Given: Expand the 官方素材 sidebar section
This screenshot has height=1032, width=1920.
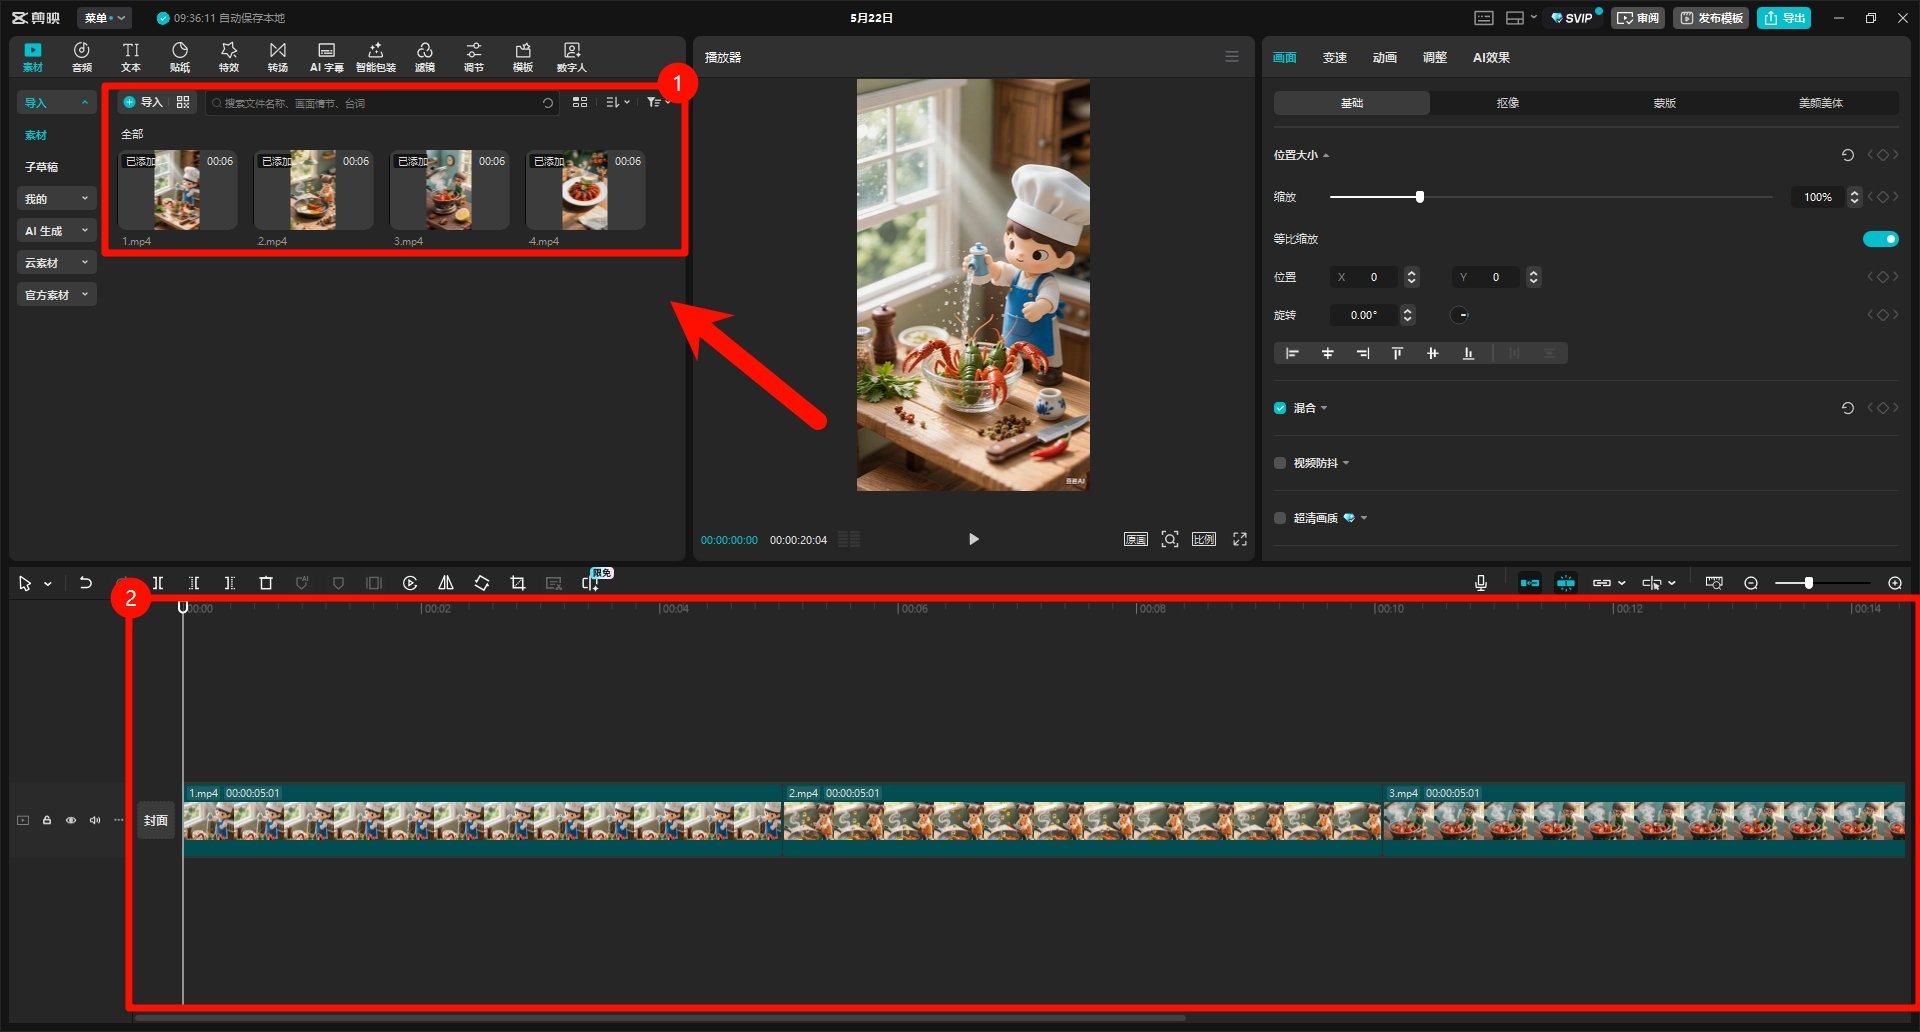Looking at the screenshot, I should (56, 295).
